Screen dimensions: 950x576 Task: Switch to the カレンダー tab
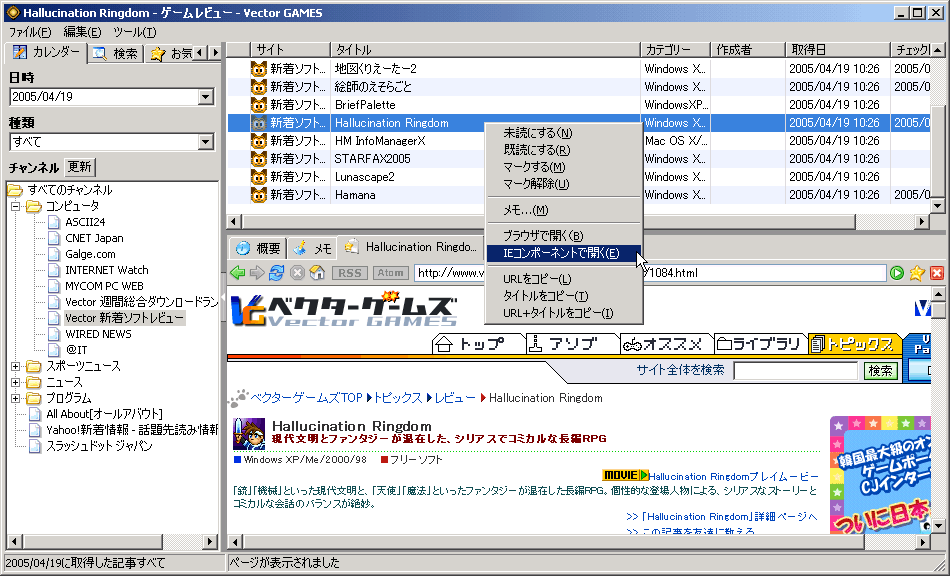[x=46, y=53]
